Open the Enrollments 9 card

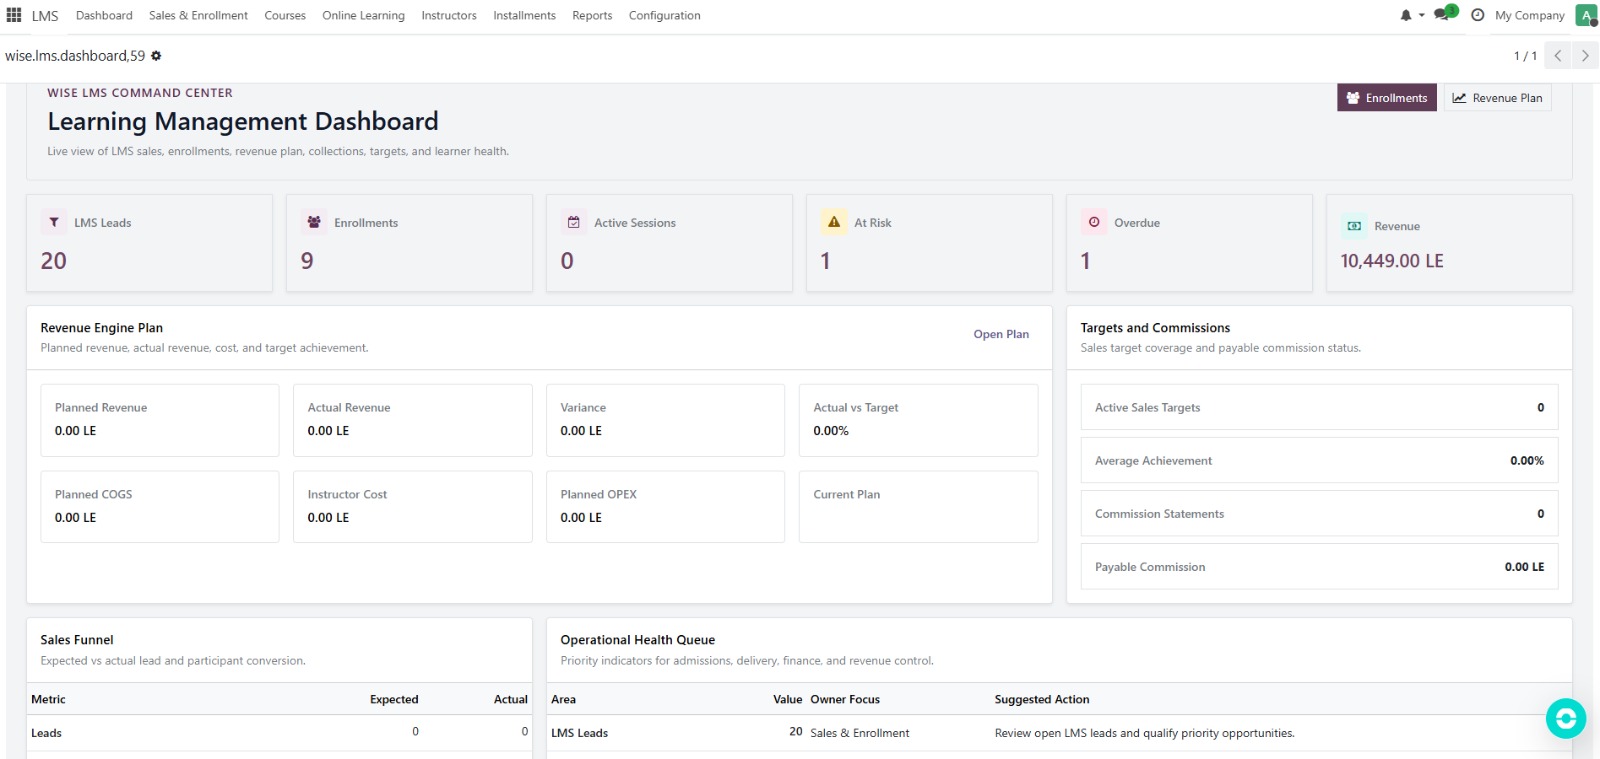coord(409,243)
